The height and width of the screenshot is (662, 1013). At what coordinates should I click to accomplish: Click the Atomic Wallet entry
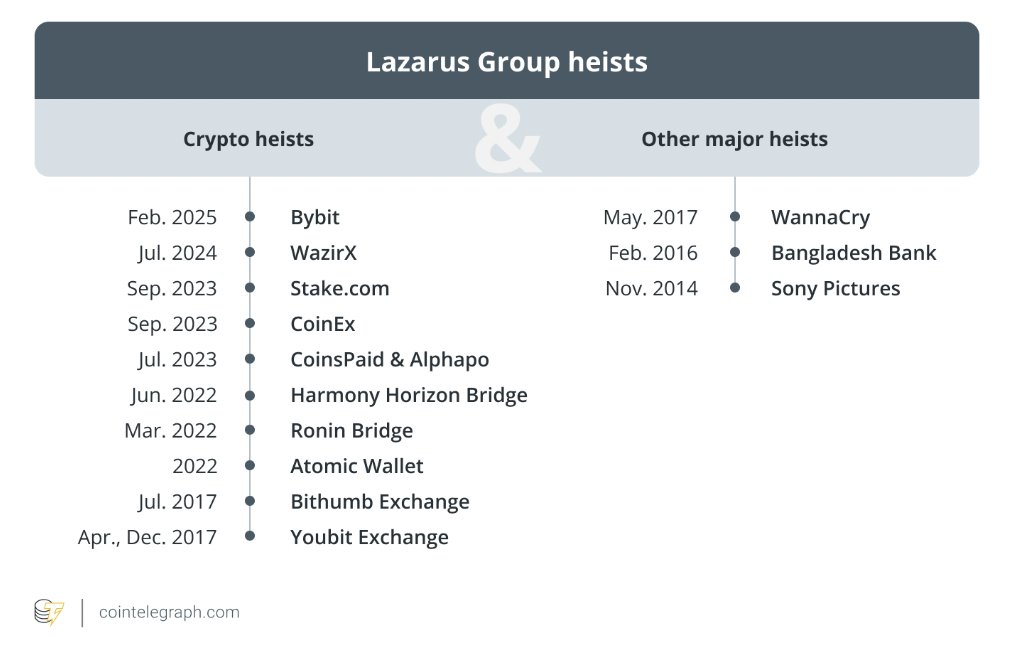357,466
